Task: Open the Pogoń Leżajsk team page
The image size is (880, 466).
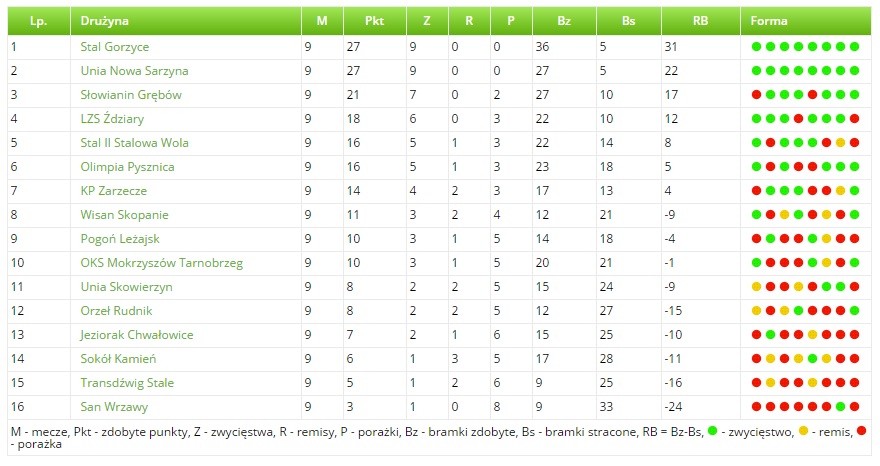Action: 120,239
